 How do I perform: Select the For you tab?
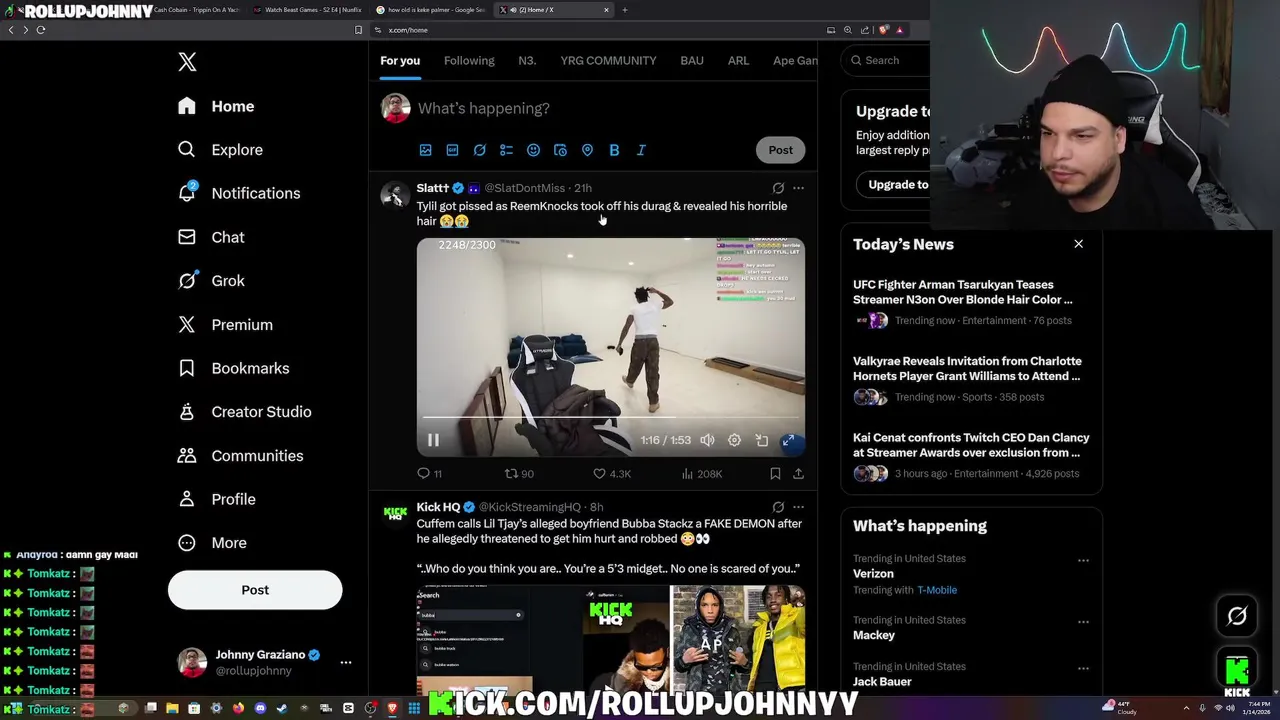pyautogui.click(x=400, y=61)
